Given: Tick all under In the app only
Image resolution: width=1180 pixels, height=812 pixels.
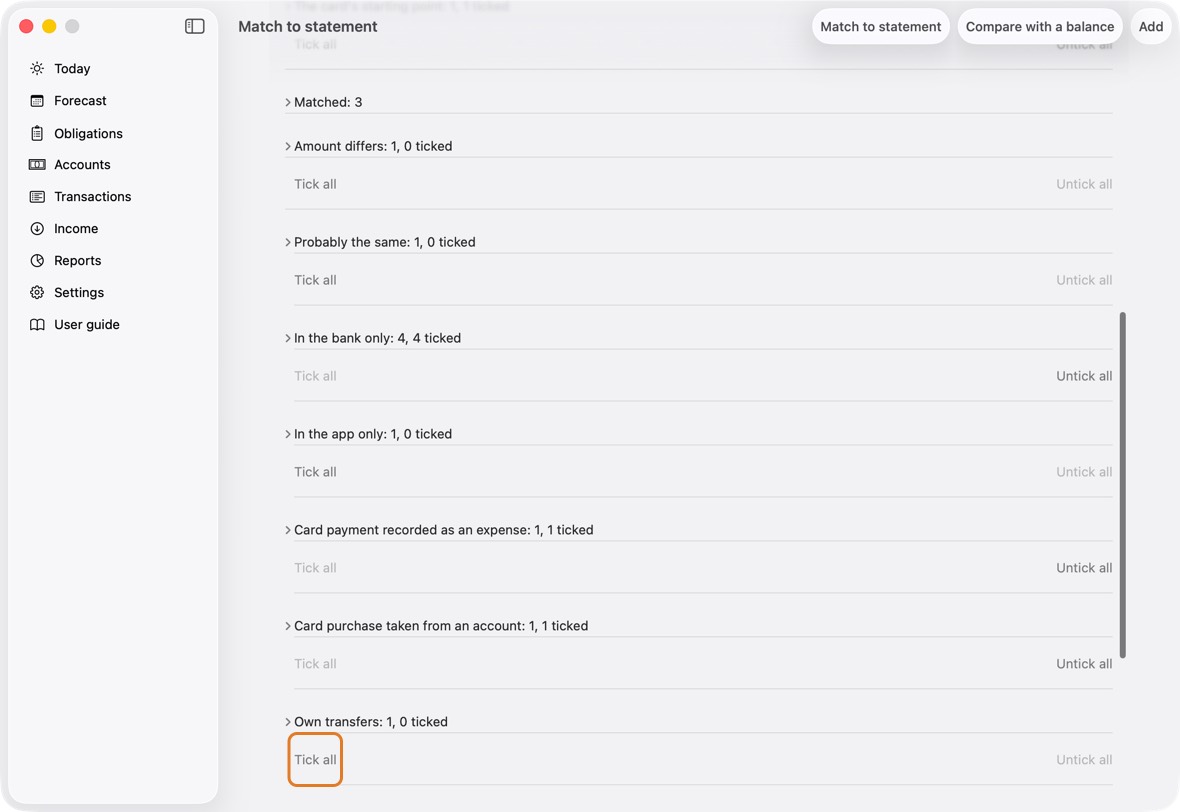Looking at the screenshot, I should coord(315,472).
